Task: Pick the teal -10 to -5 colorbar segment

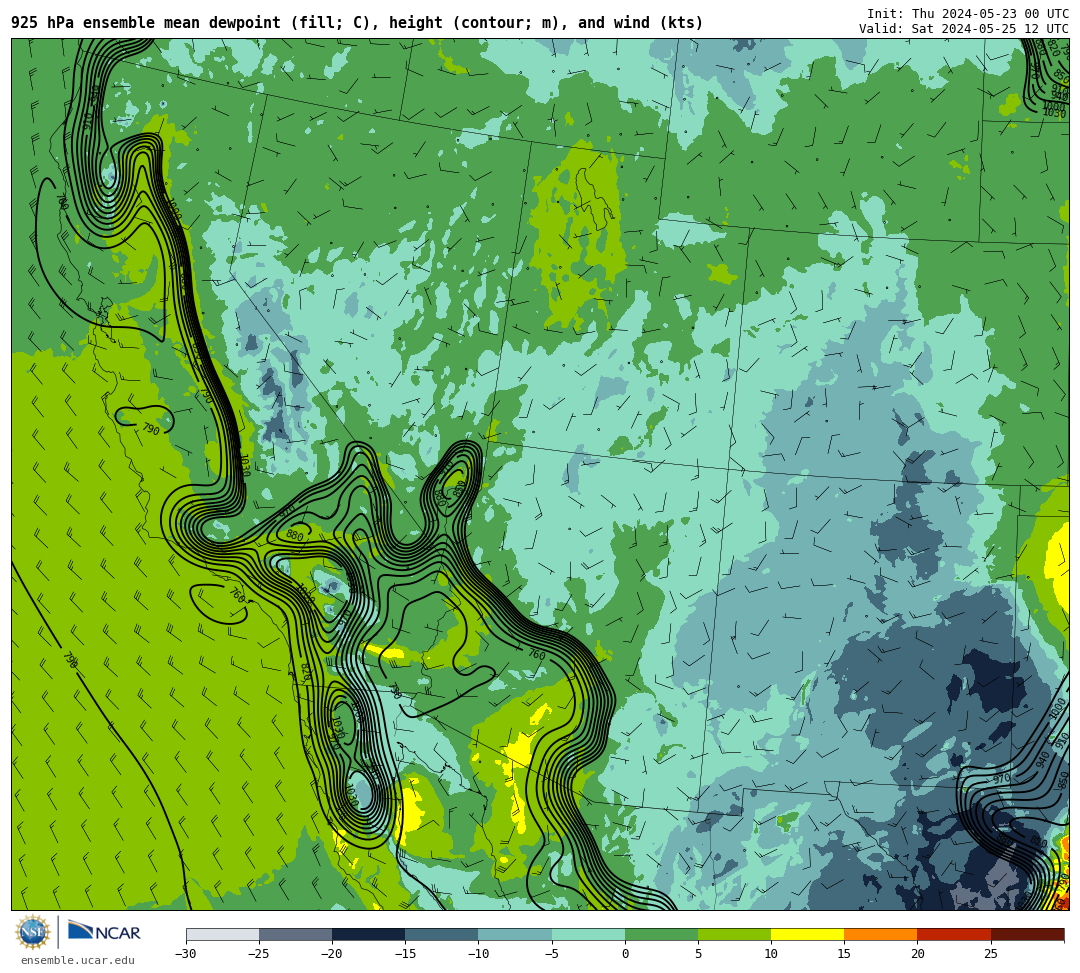Action: (x=515, y=934)
